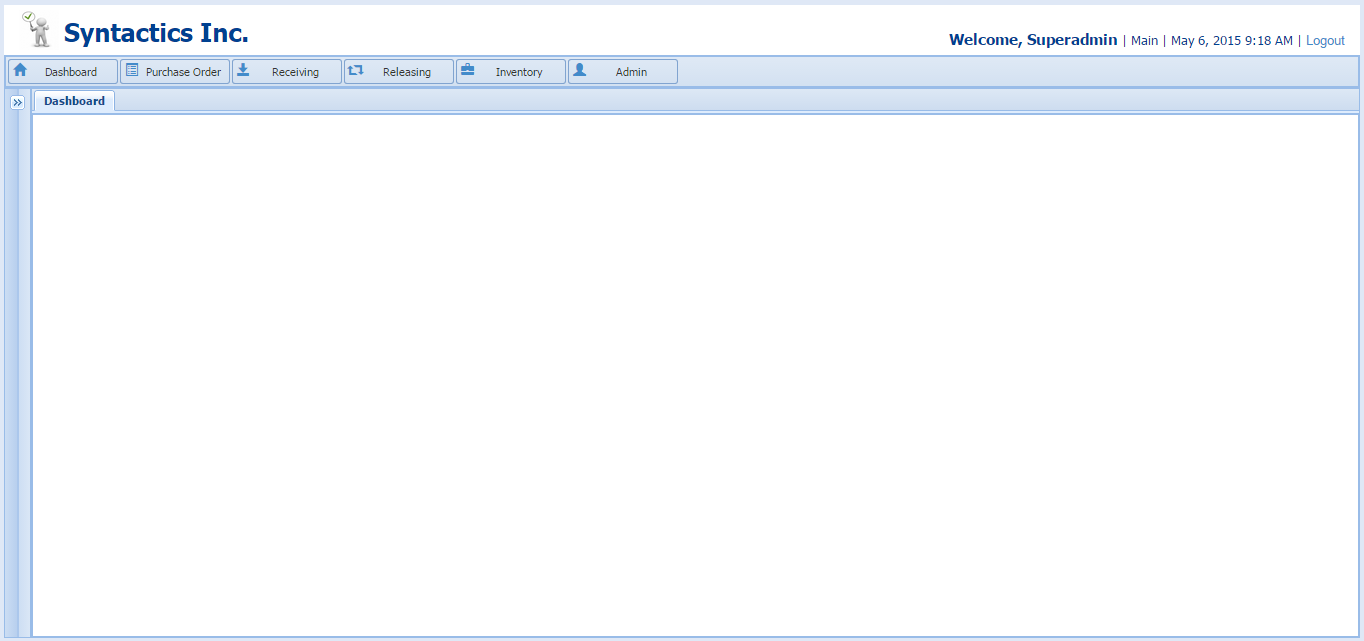Click the Welcome, Superadmin text
1364x641 pixels.
[x=1033, y=40]
